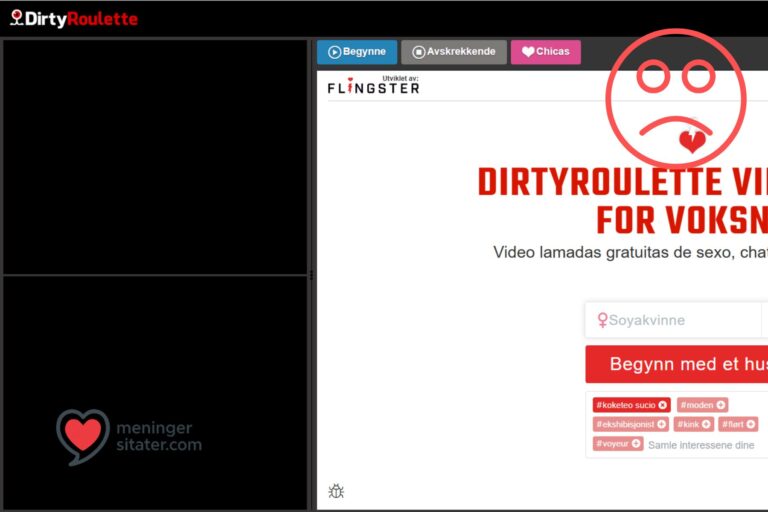Focus the Samle interessene dine input
Screen dimensions: 768x512
(701, 445)
